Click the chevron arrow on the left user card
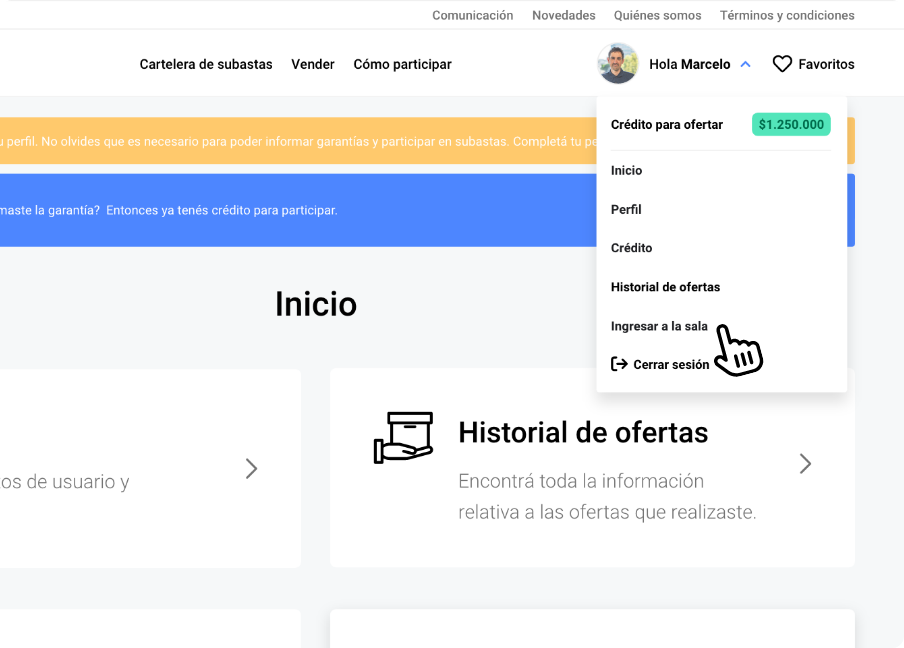This screenshot has height=648, width=904. pos(251,468)
